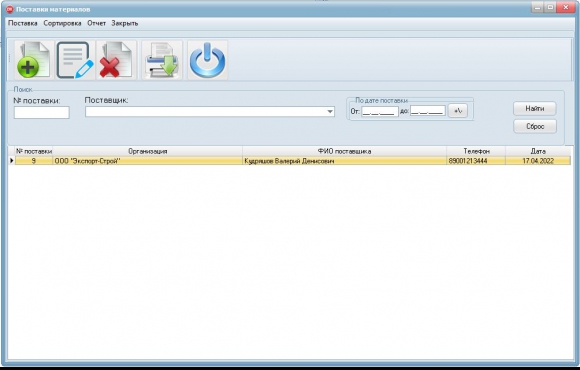Select the Закрыть menu item
Image resolution: width=580 pixels, height=370 pixels.
tap(125, 23)
